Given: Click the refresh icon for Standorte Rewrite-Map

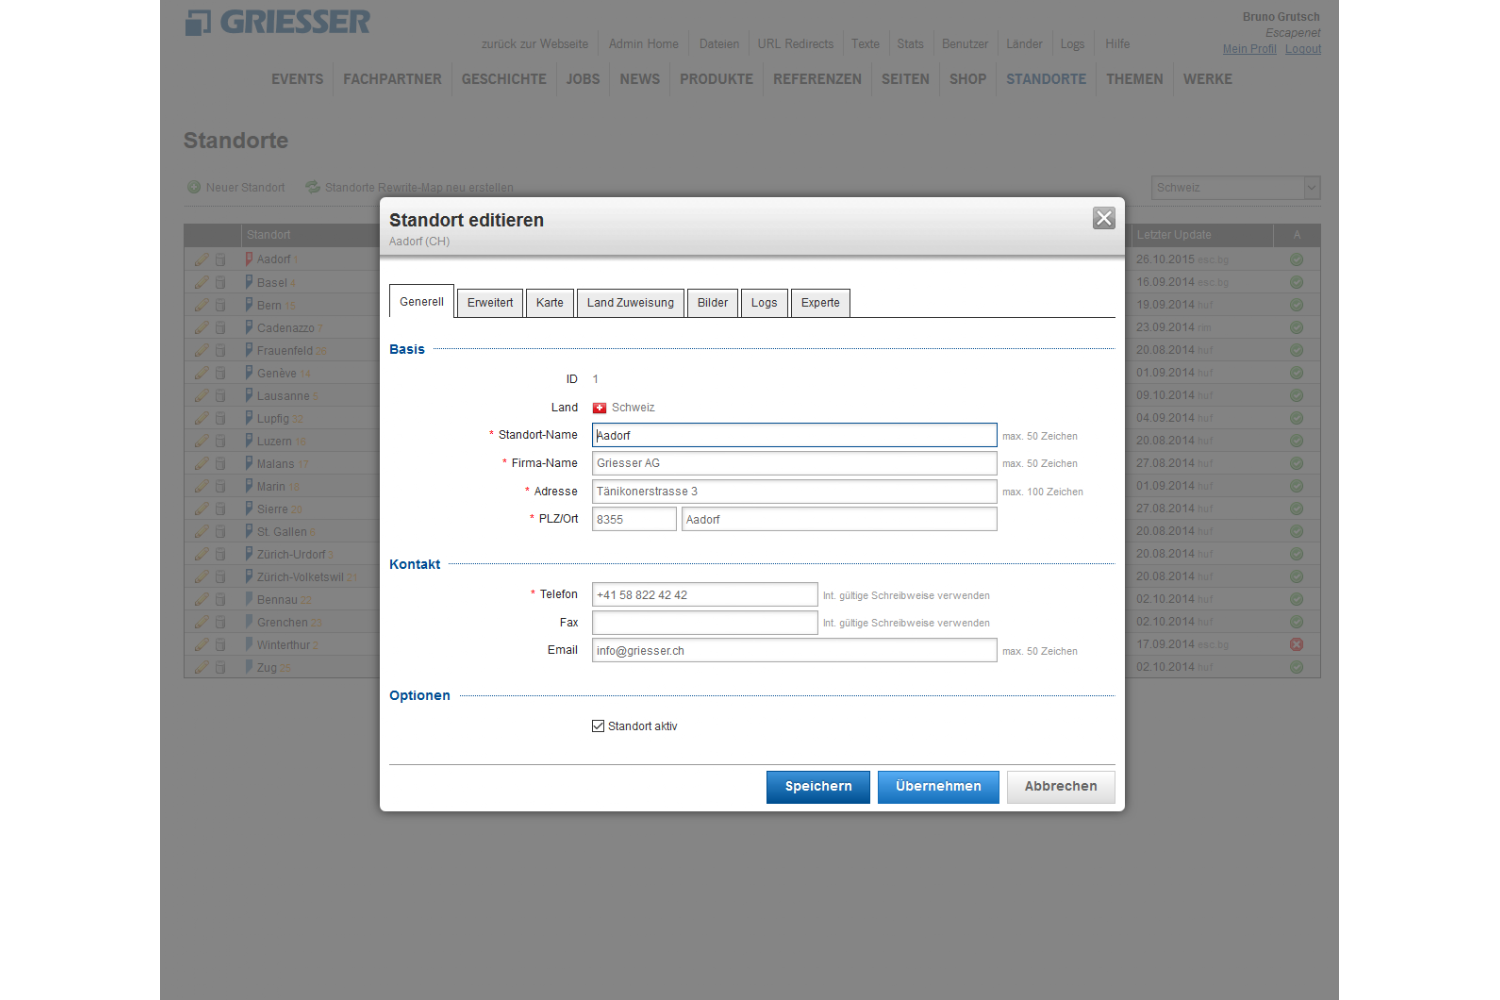Looking at the screenshot, I should click(x=313, y=187).
